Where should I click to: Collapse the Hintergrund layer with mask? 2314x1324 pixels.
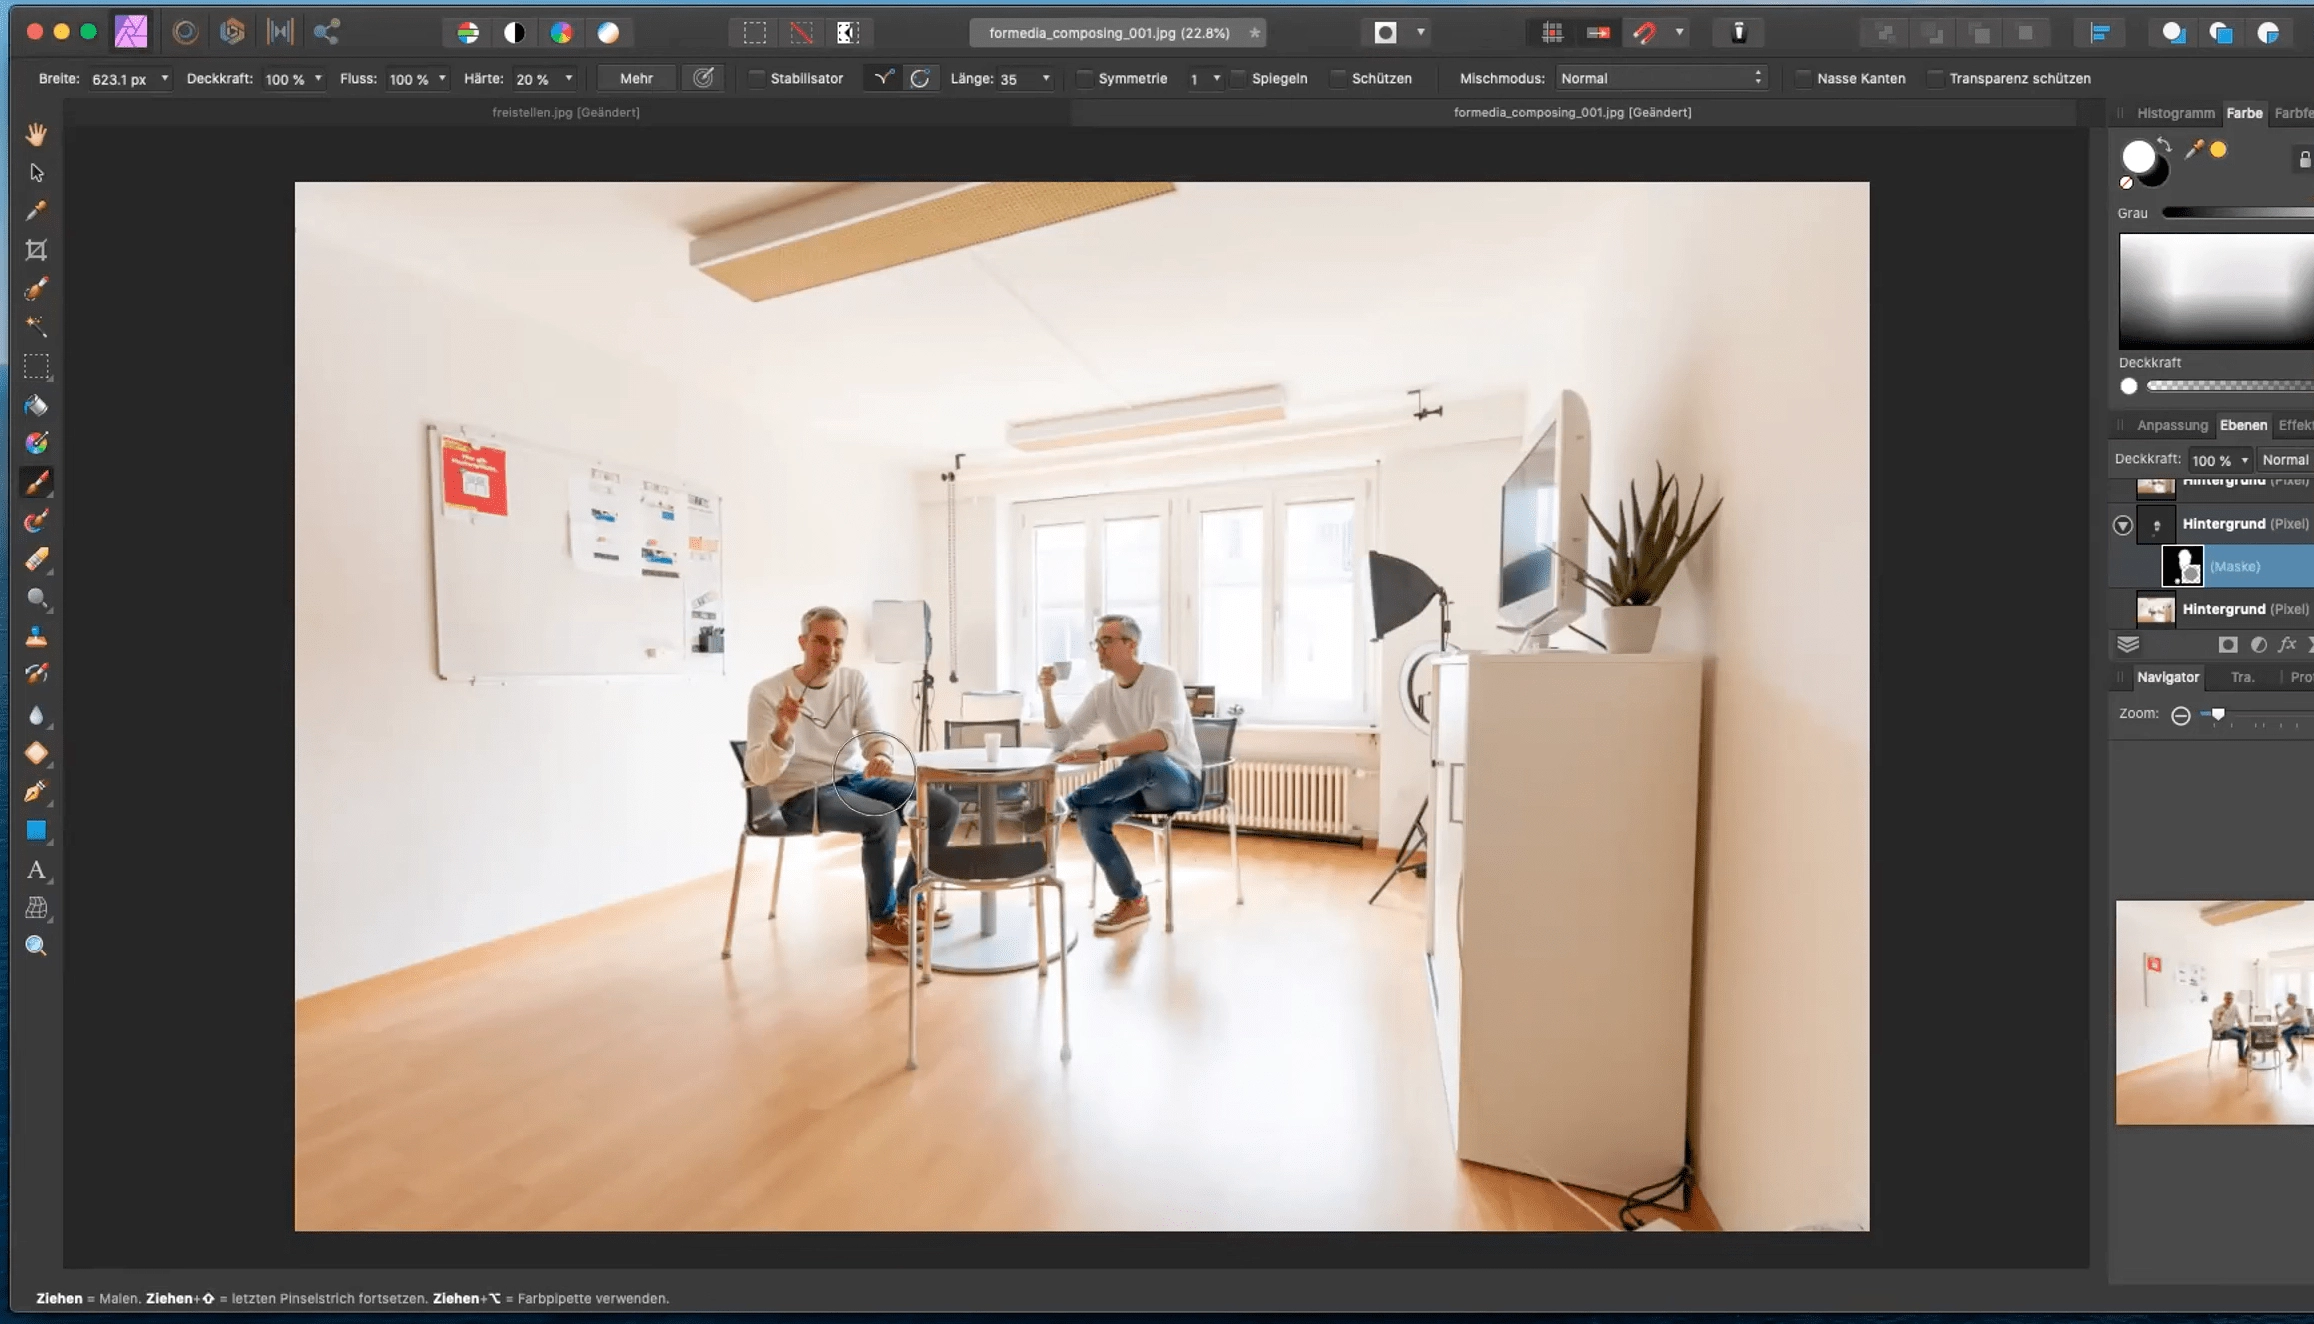tap(2122, 525)
